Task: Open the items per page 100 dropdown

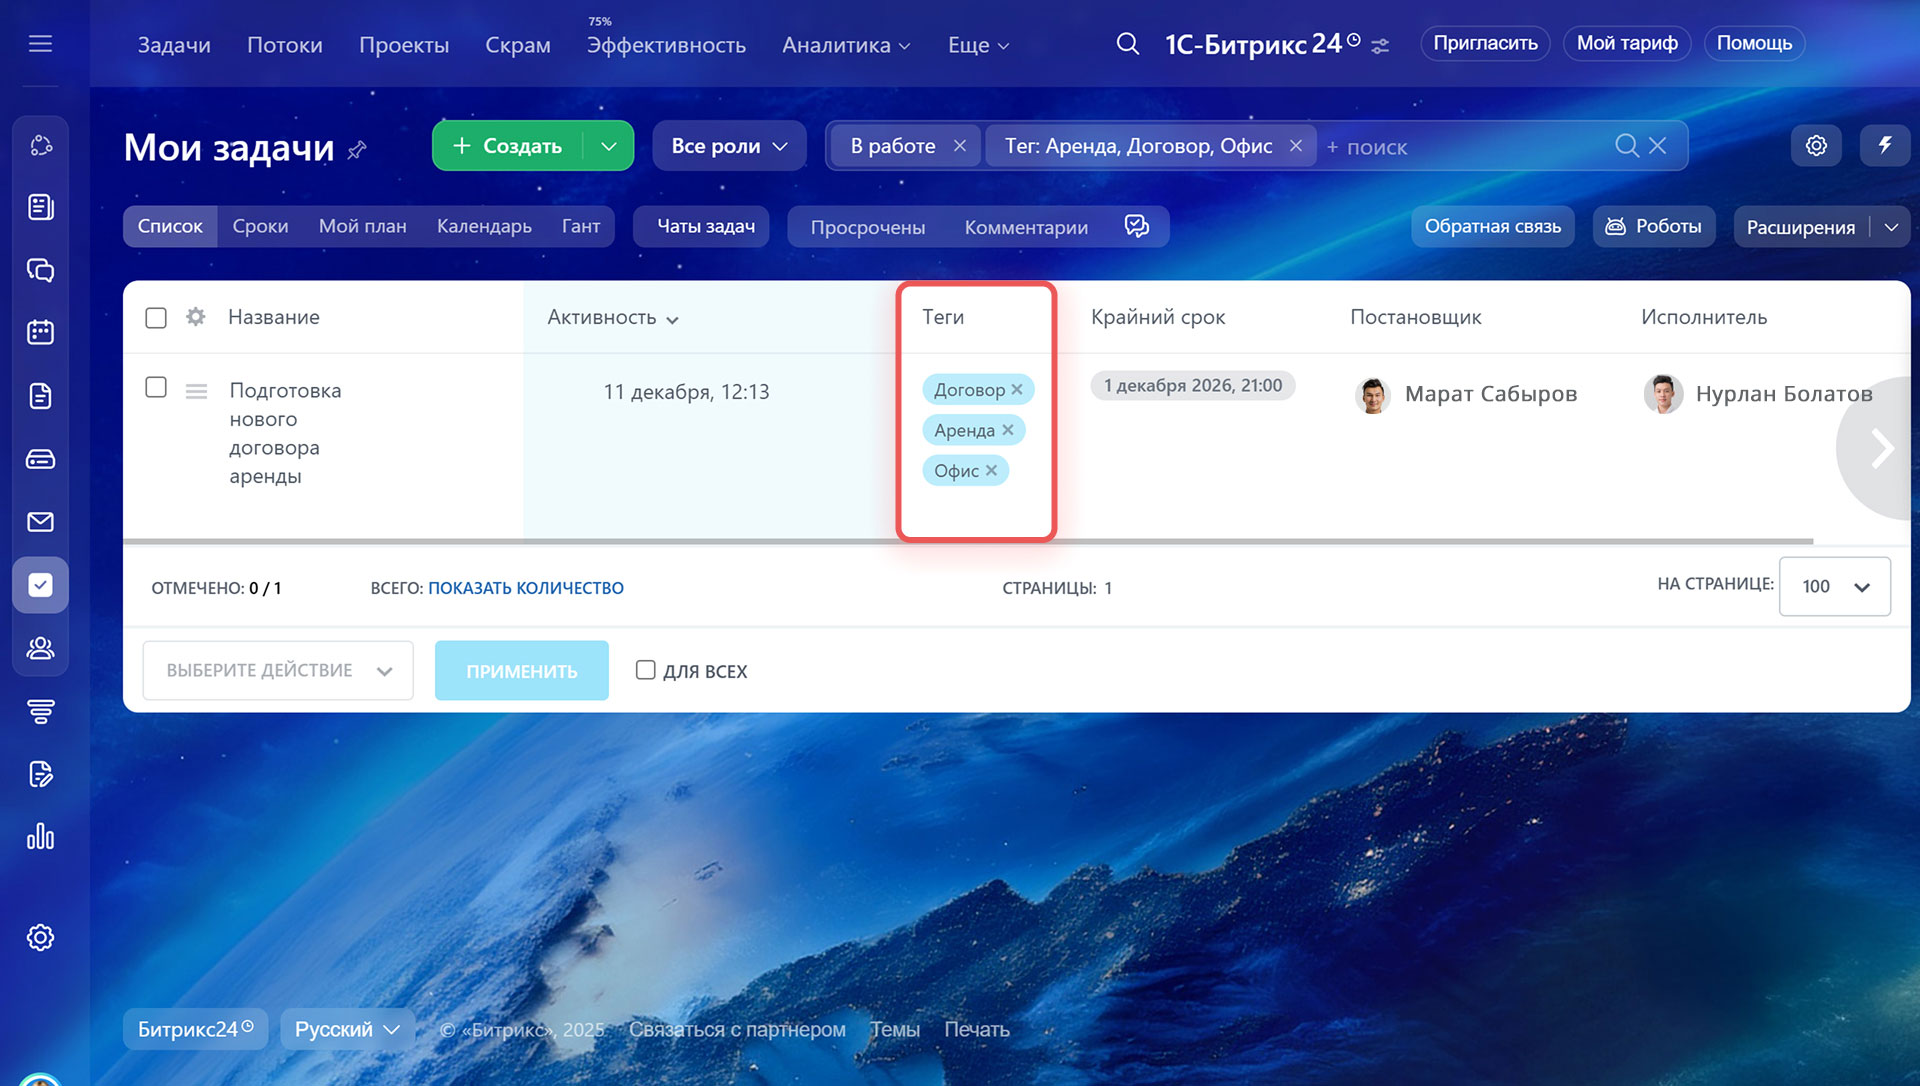Action: pyautogui.click(x=1834, y=587)
